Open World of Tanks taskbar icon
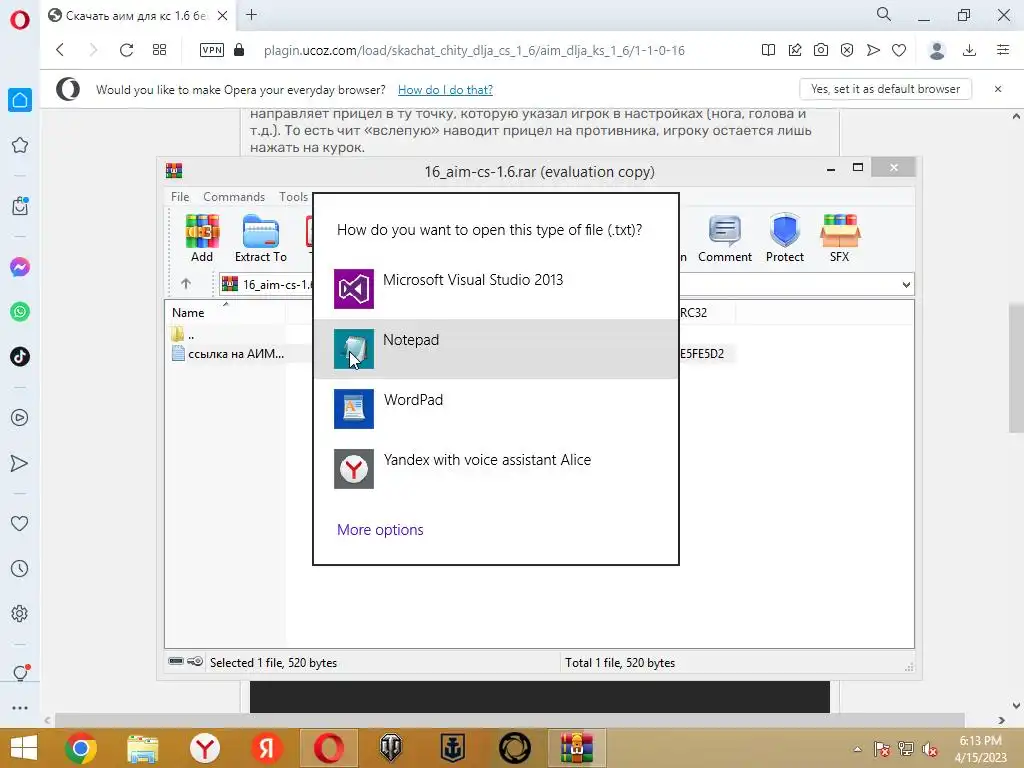Viewport: 1024px width, 768px height. pyautogui.click(x=391, y=748)
